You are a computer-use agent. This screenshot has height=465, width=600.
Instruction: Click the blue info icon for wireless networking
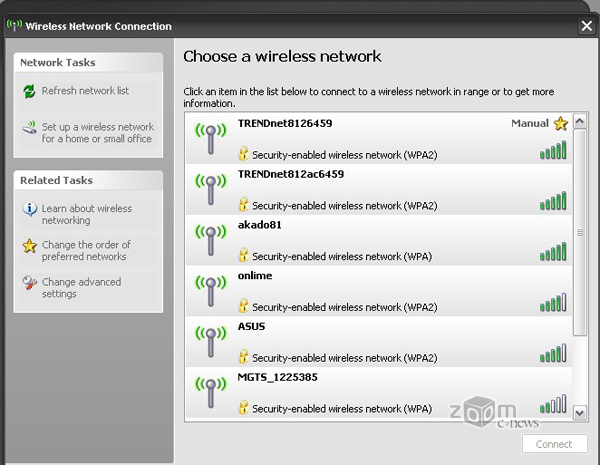coord(30,209)
